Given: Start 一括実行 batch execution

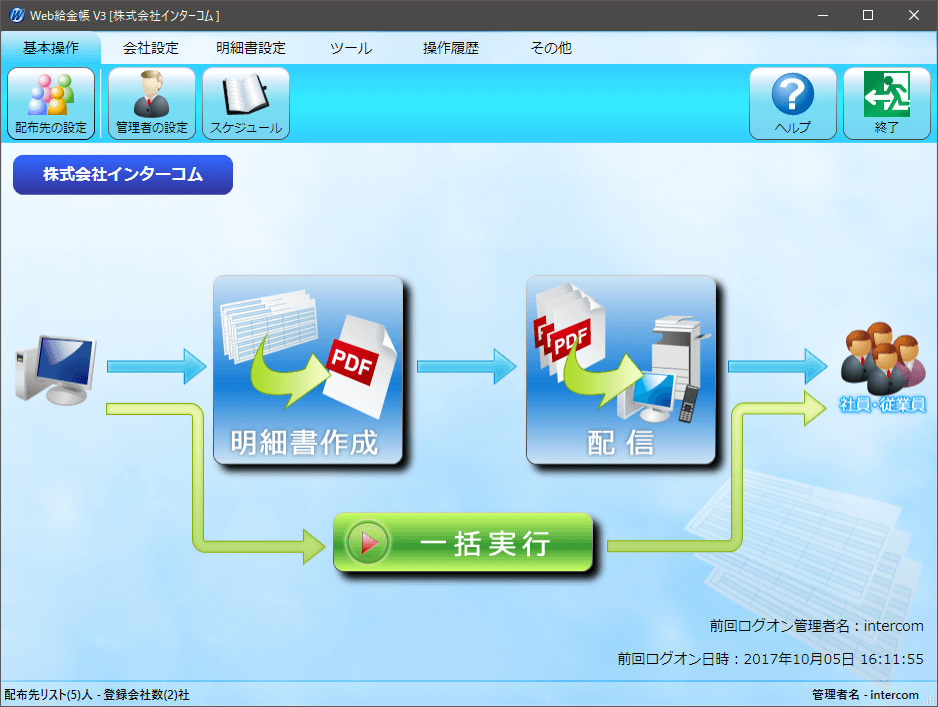Looking at the screenshot, I should click(x=463, y=543).
